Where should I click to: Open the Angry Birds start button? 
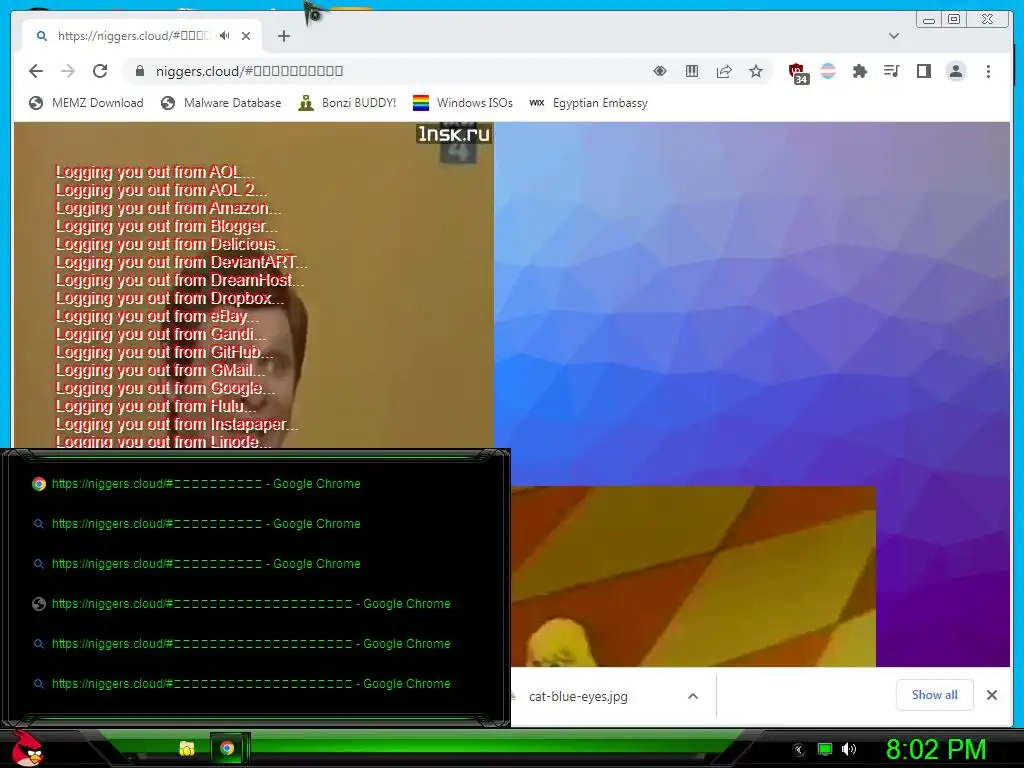[x=27, y=748]
